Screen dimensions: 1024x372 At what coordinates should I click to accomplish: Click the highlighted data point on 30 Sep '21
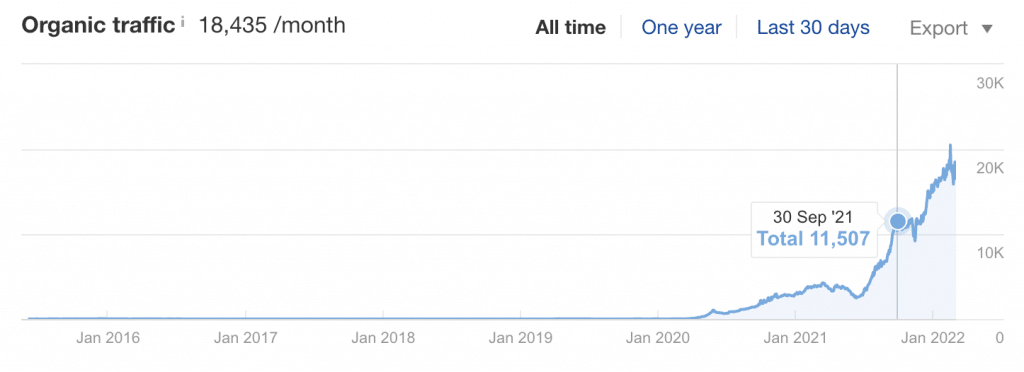click(898, 221)
